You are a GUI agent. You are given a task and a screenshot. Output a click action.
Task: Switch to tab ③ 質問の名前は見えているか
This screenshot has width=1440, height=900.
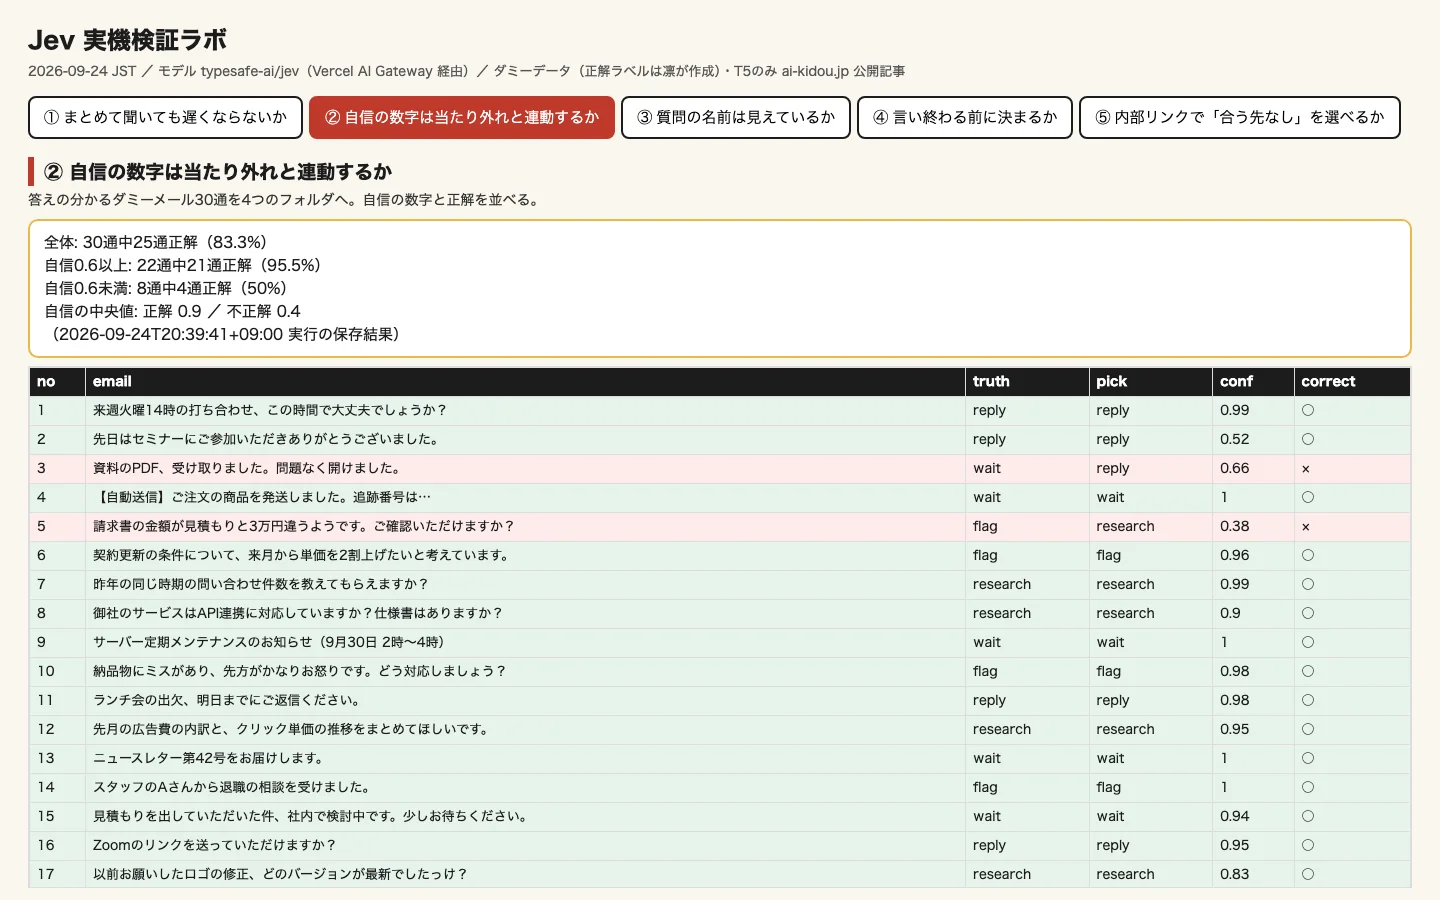736,117
